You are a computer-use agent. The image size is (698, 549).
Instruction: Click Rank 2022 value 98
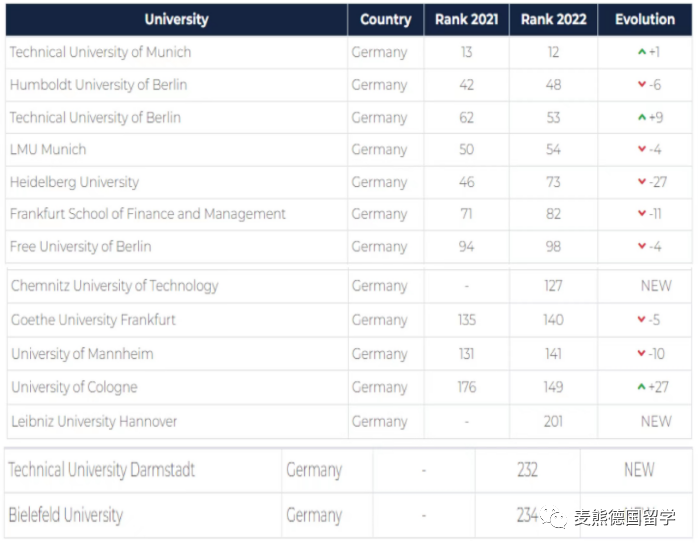click(x=553, y=246)
